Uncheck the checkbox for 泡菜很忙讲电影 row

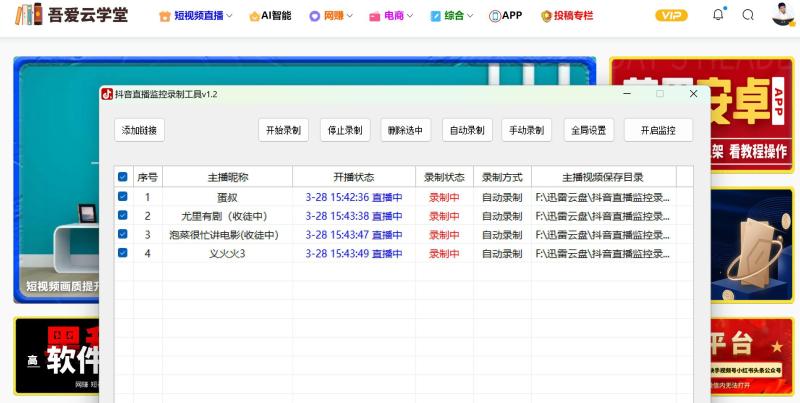click(122, 234)
